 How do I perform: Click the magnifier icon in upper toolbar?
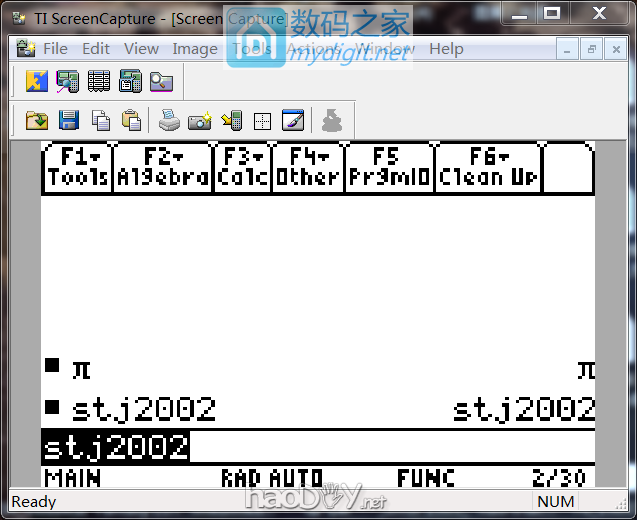pos(161,81)
